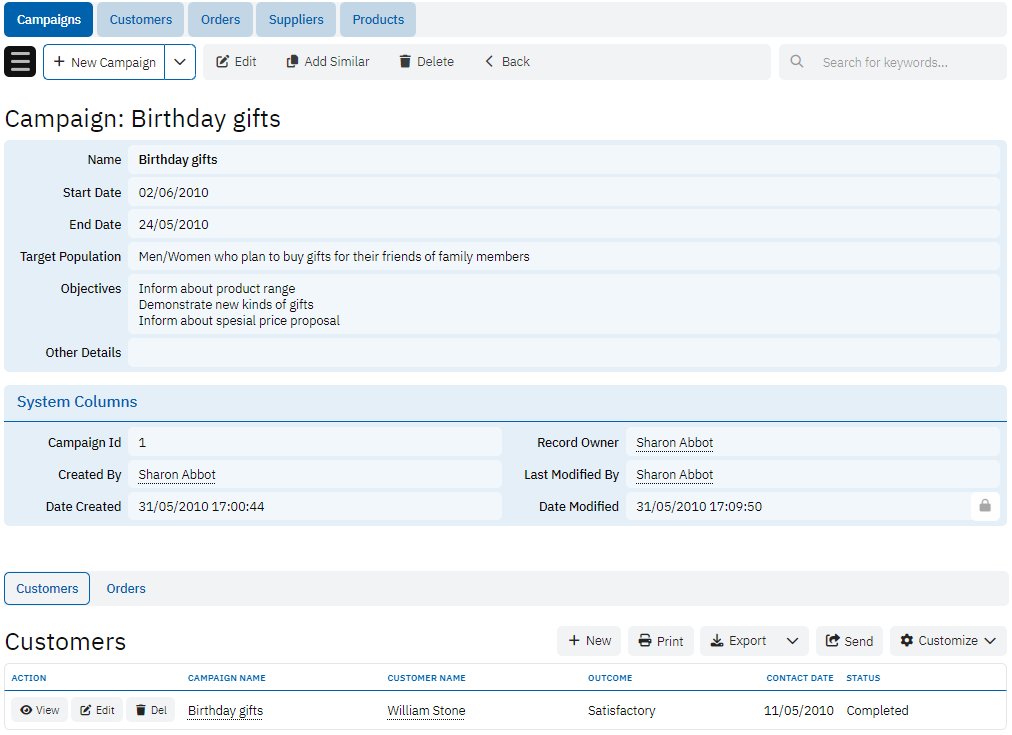Screen dimensions: 1012x735
Task: Print the Customers list
Action: pyautogui.click(x=660, y=641)
